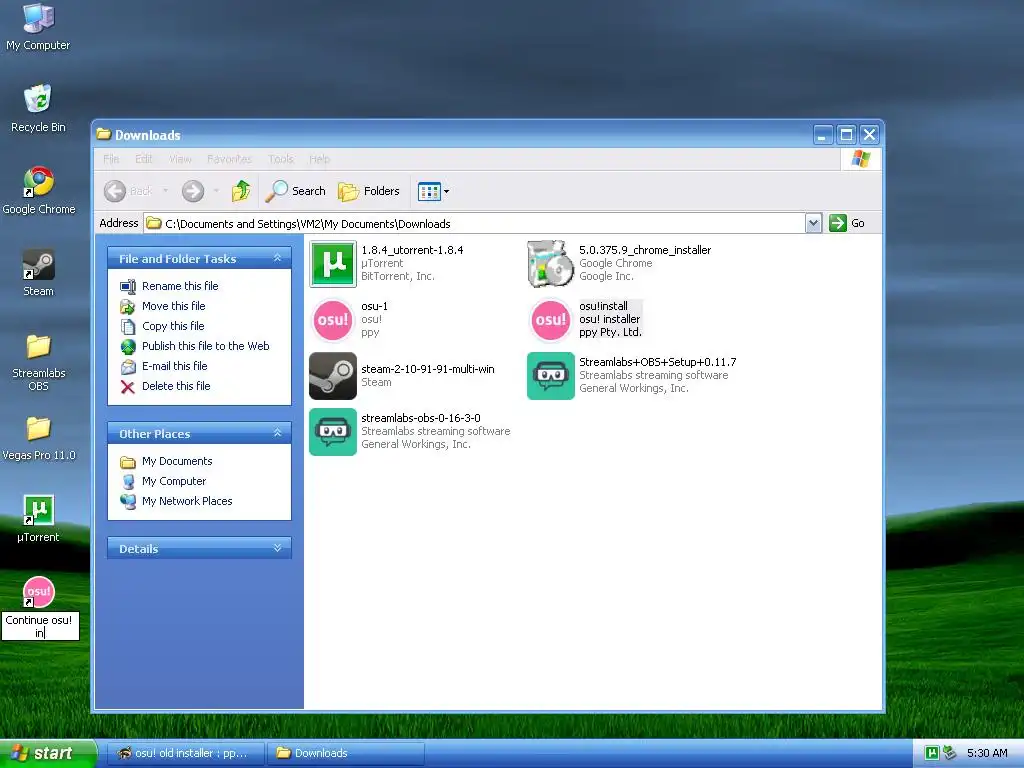This screenshot has width=1024, height=768.
Task: Collapse the File and Folder Tasks panel
Action: (x=278, y=258)
